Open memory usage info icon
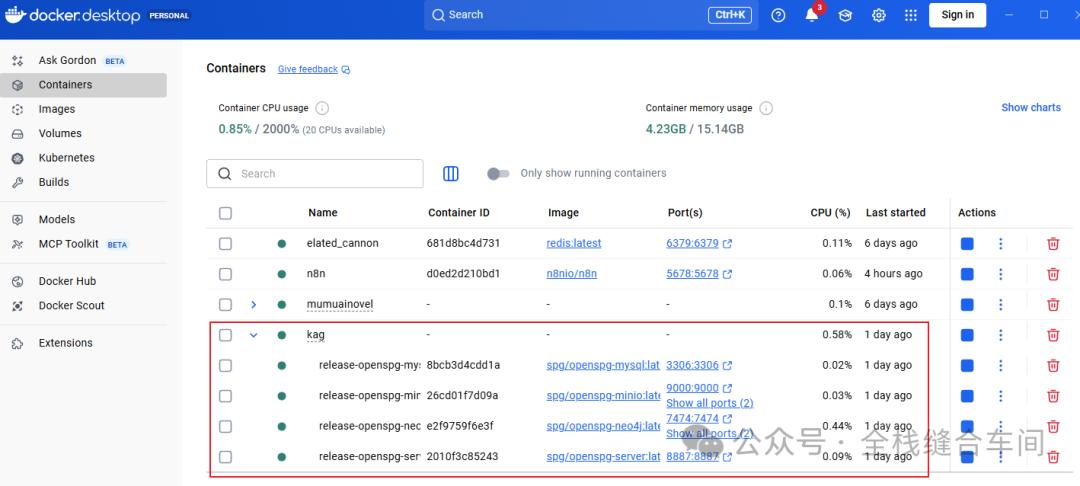Image resolution: width=1080 pixels, height=486 pixels. [x=766, y=108]
